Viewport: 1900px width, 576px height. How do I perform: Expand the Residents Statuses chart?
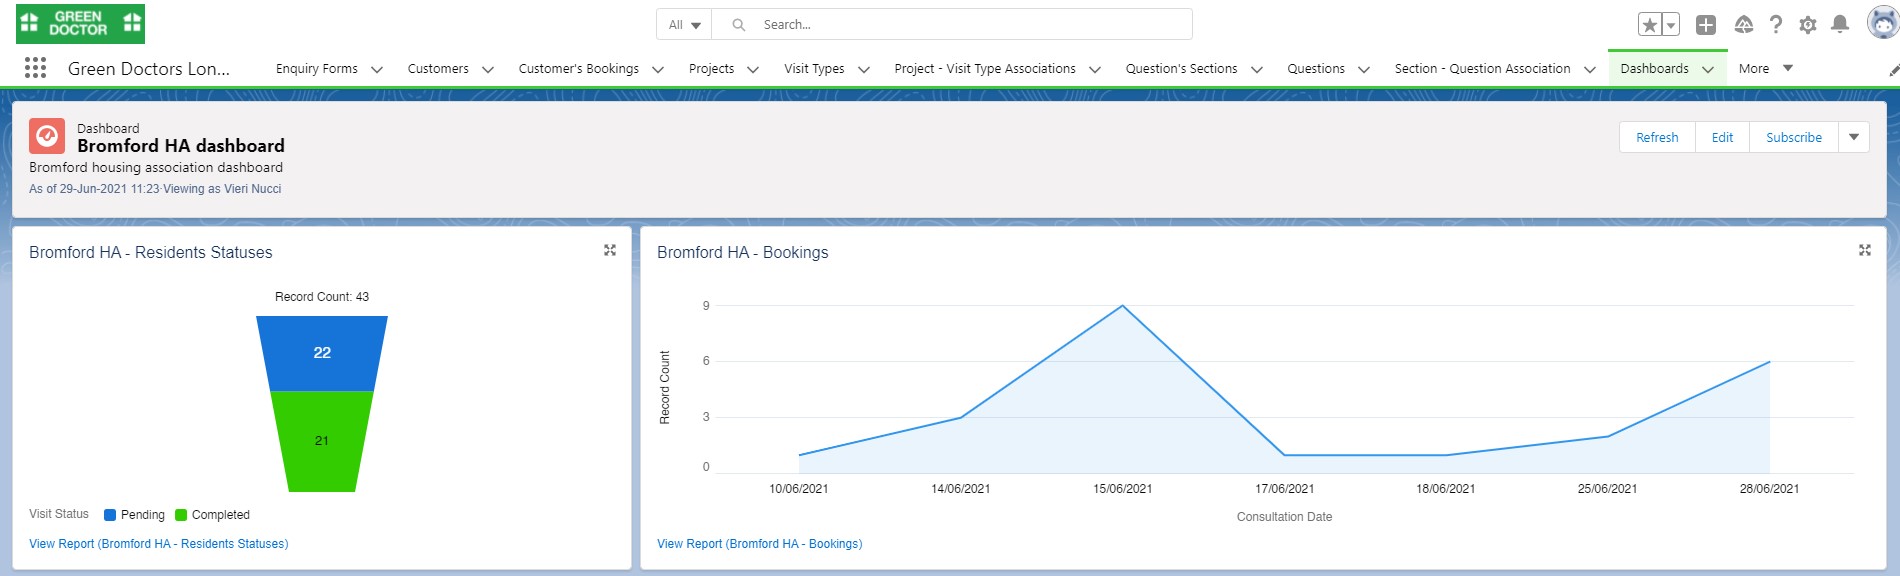[610, 250]
